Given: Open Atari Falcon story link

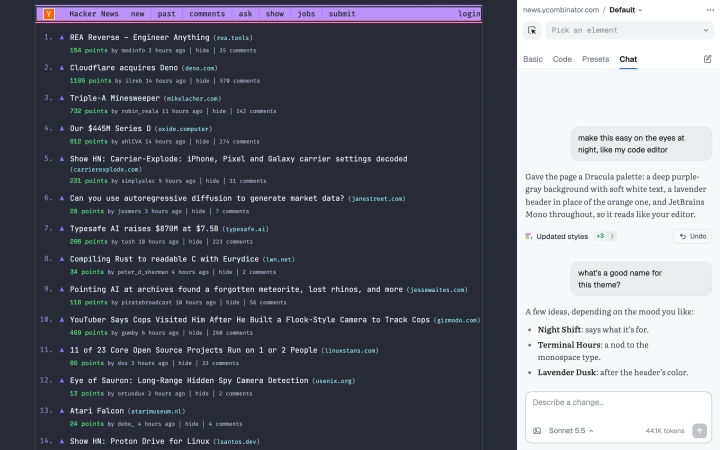Looking at the screenshot, I should 96,411.
